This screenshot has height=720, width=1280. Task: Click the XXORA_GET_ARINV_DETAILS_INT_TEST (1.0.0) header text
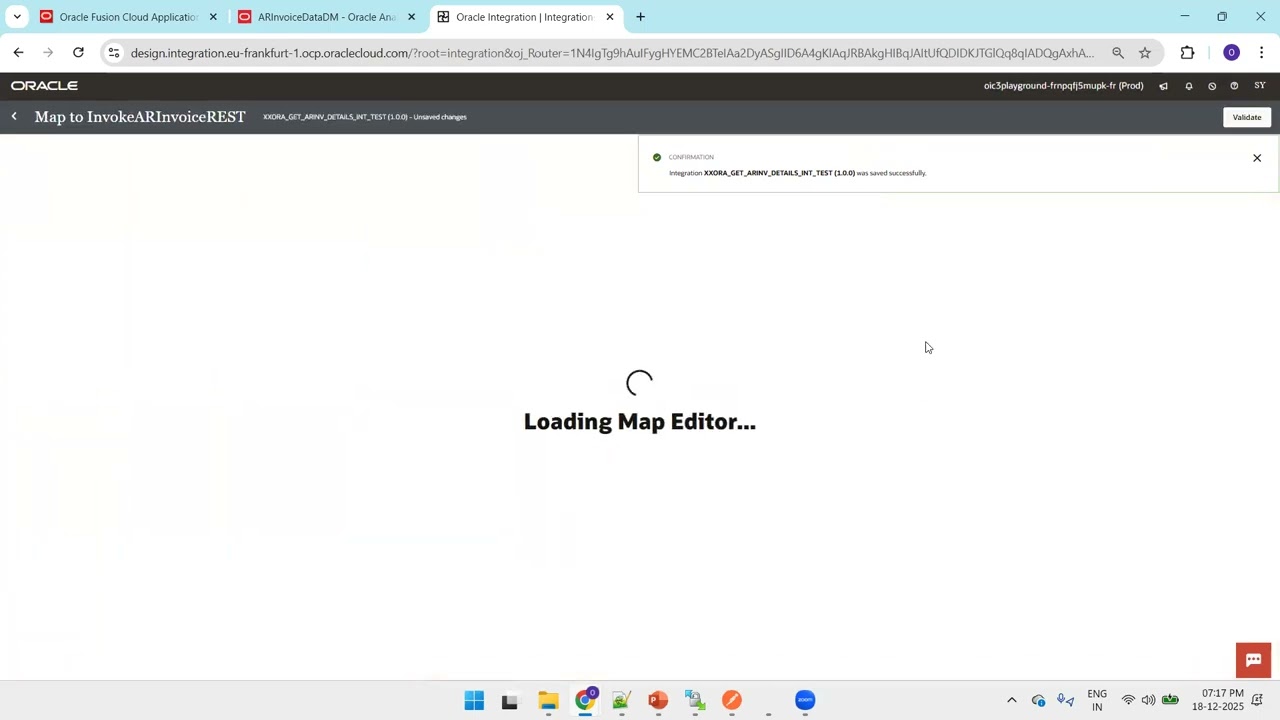(x=335, y=117)
